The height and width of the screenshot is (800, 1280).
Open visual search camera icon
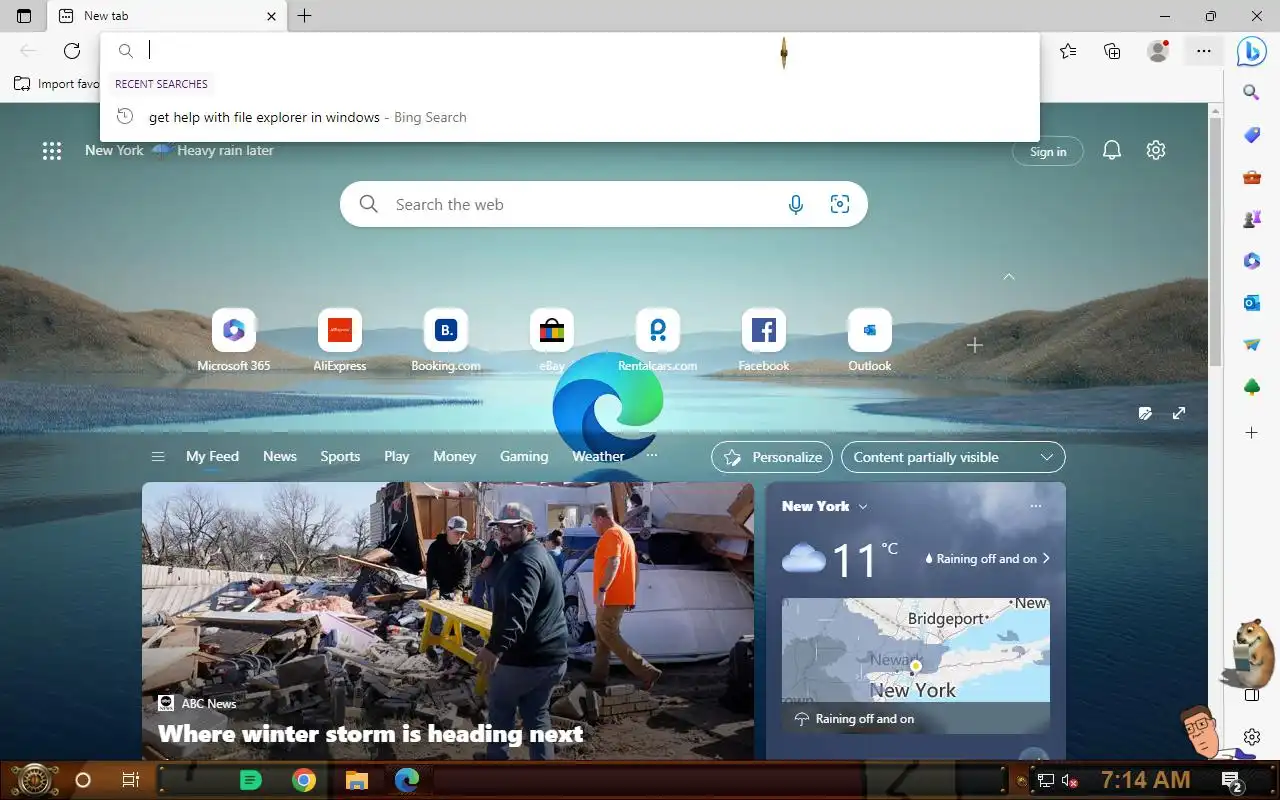click(840, 204)
